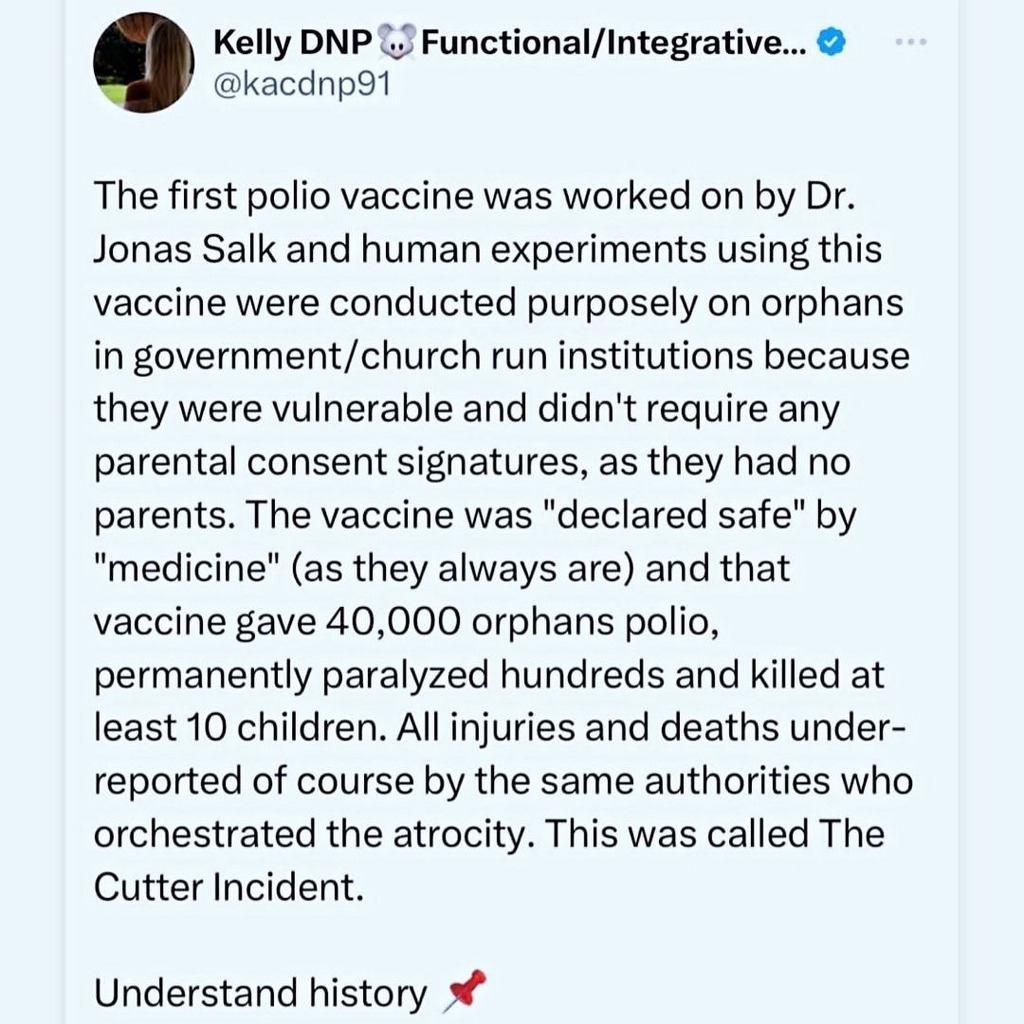This screenshot has width=1024, height=1024.
Task: Click the words "Understand history"
Action: (260, 993)
